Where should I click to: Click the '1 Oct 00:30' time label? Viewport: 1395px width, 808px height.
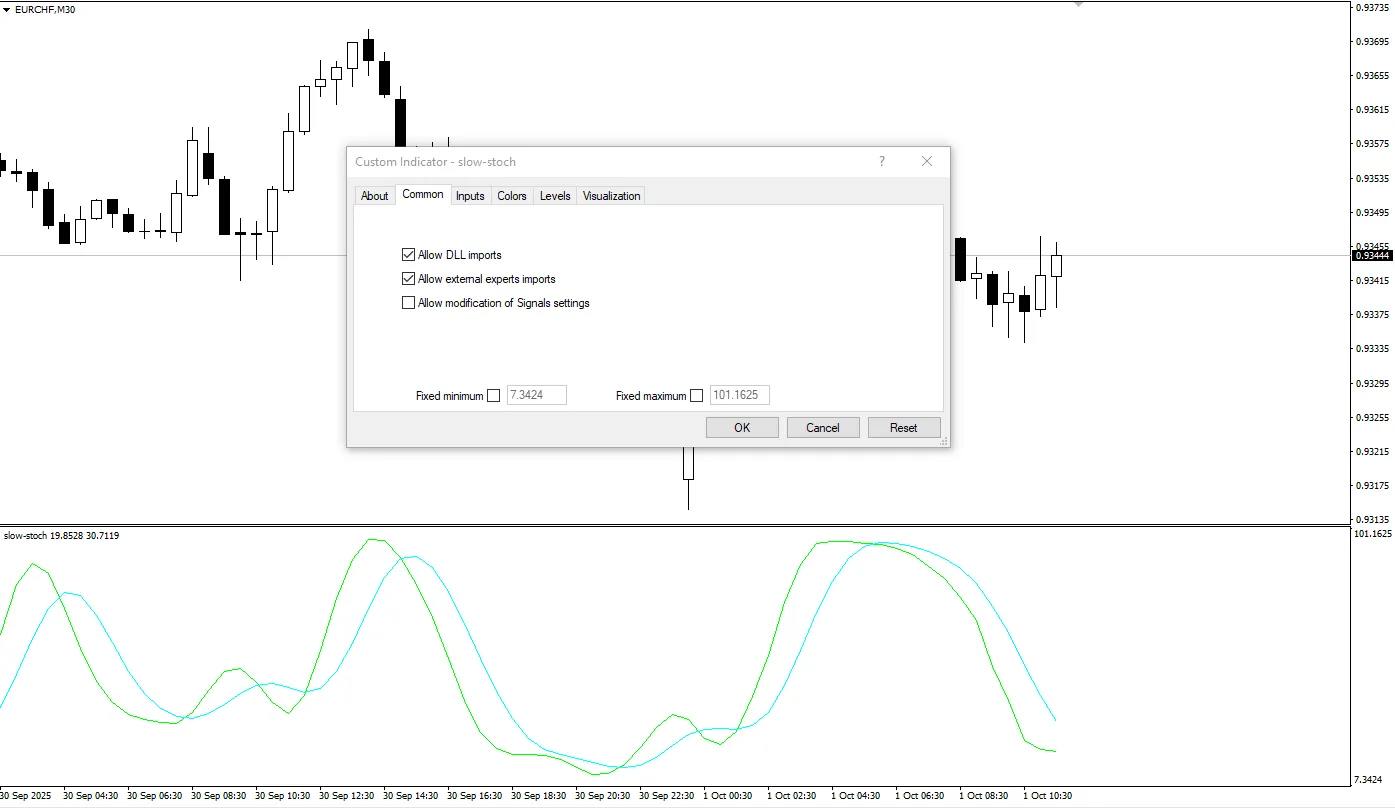tap(728, 796)
